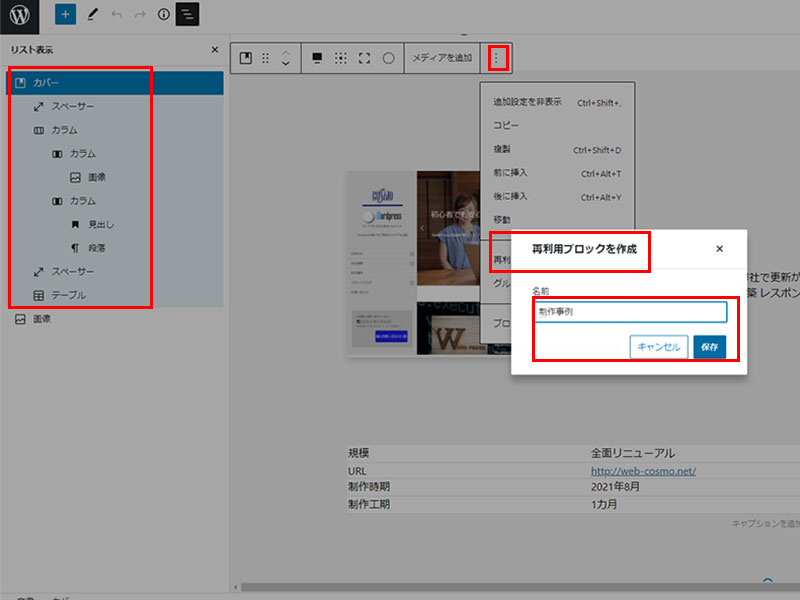Toggle full height on the cover block

pos(365,58)
